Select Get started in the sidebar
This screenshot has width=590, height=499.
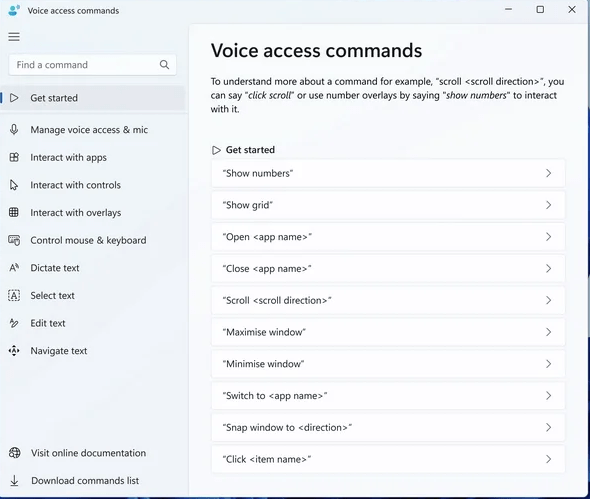(93, 98)
